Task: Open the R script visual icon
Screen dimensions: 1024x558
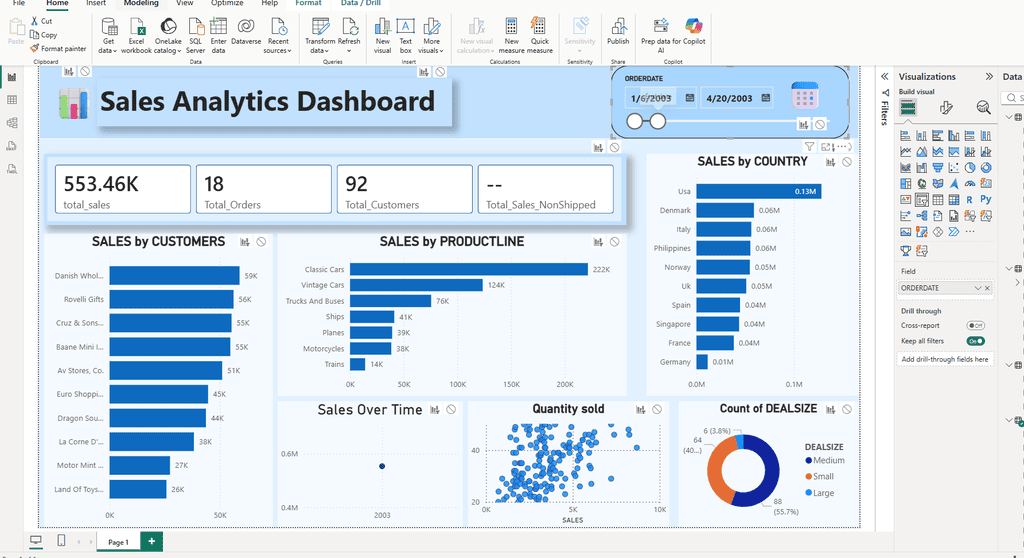Action: [969, 199]
